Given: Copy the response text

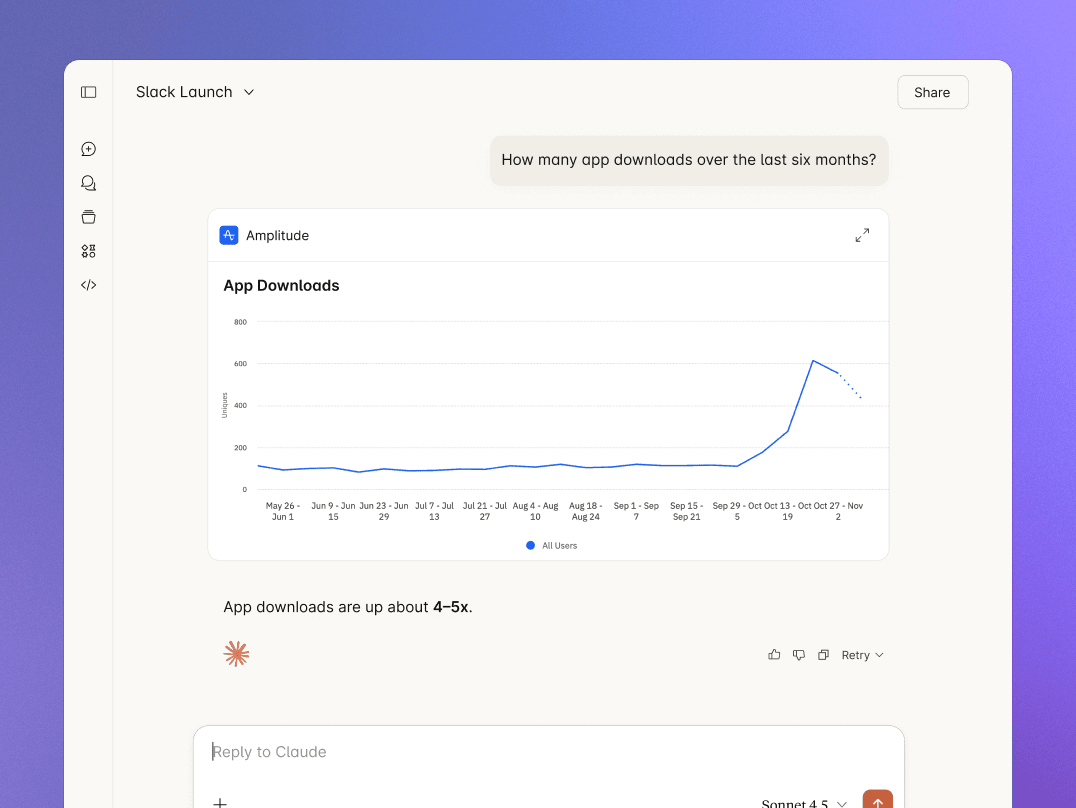Looking at the screenshot, I should pyautogui.click(x=823, y=655).
